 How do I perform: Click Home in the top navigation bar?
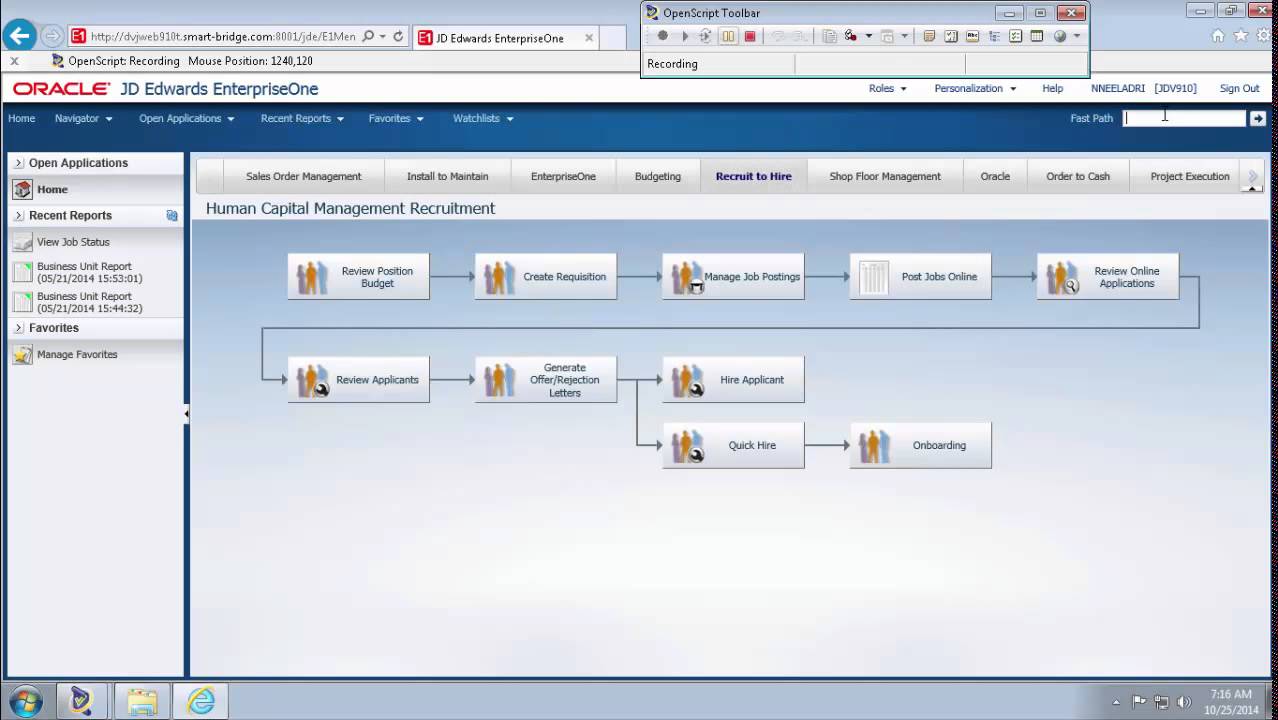click(x=22, y=118)
